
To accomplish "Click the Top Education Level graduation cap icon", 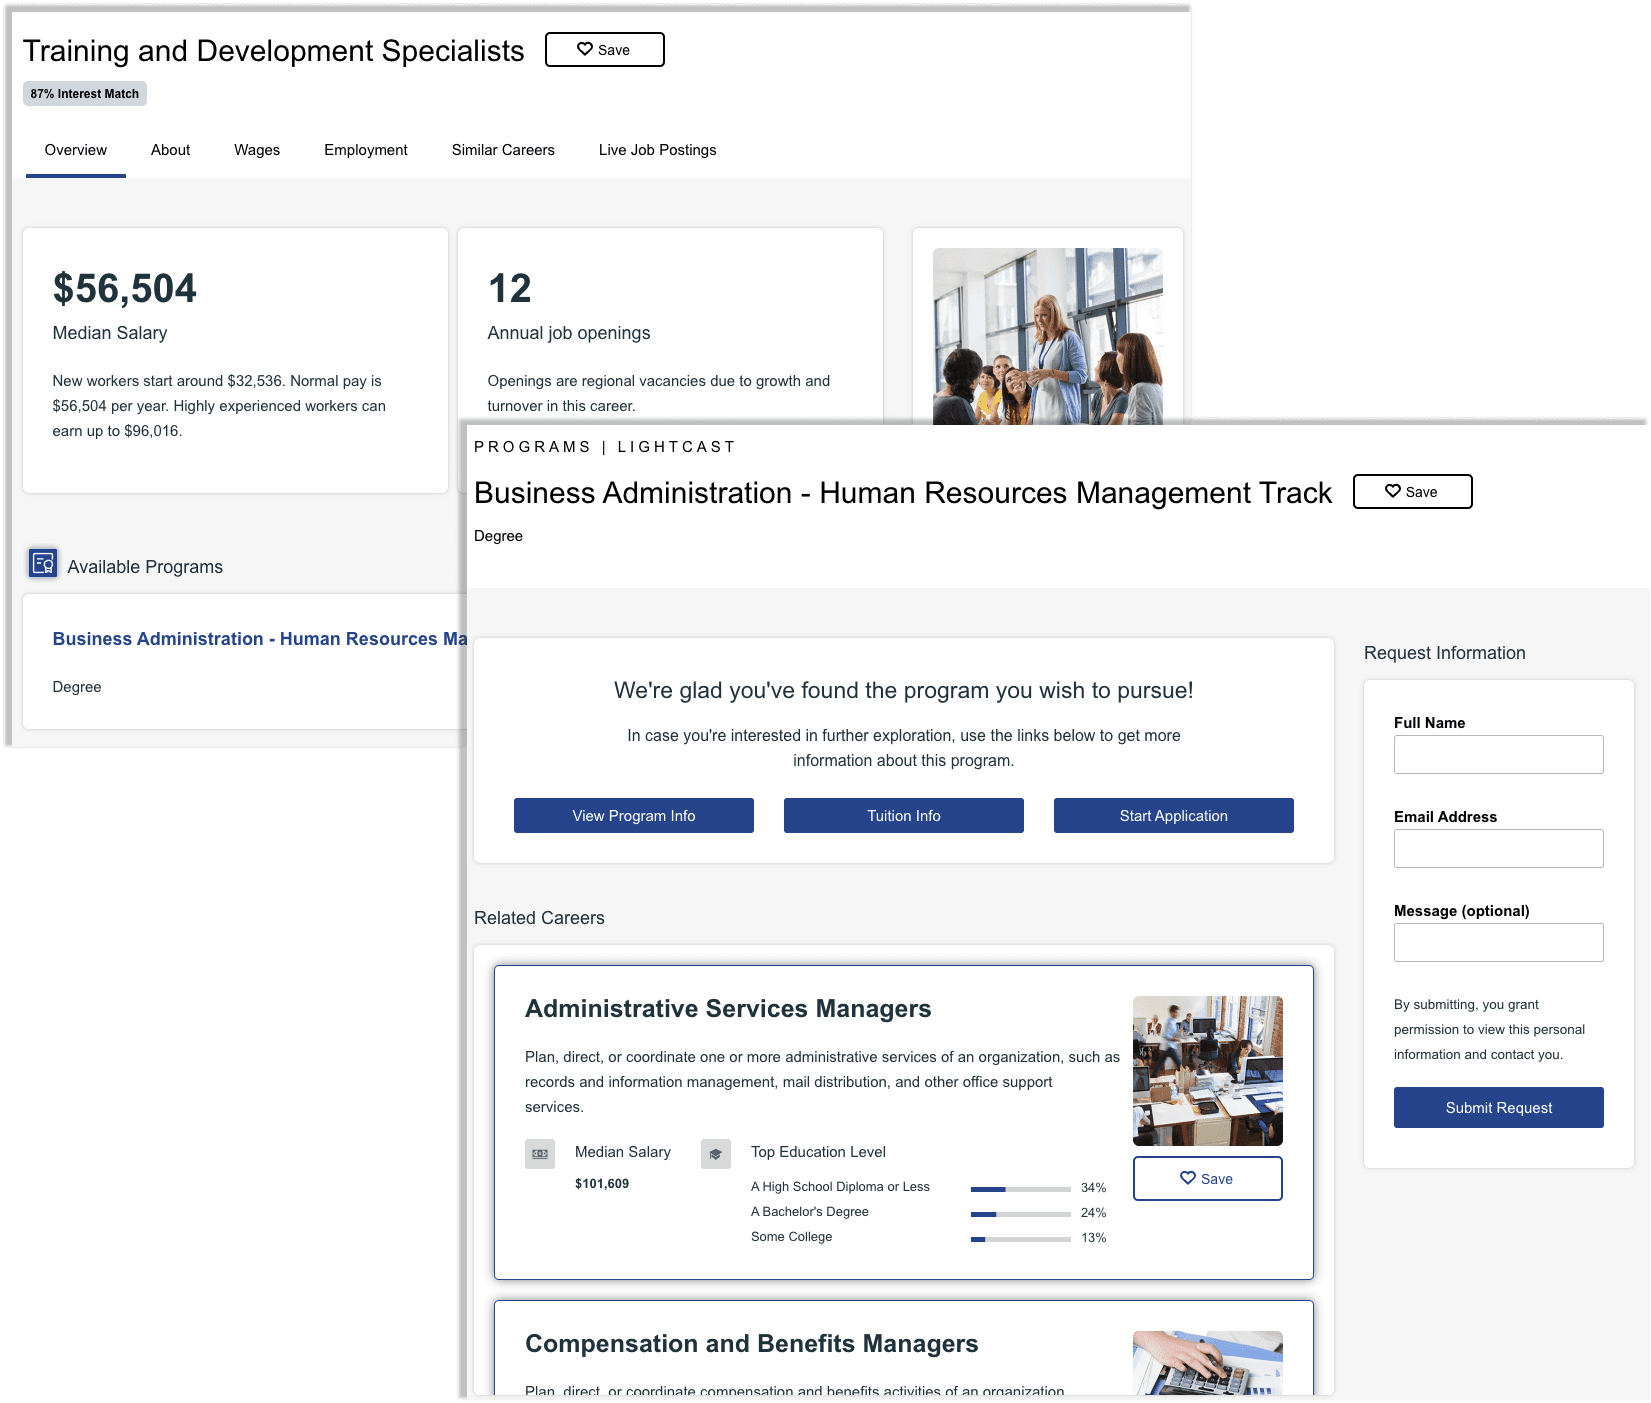I will (716, 1153).
